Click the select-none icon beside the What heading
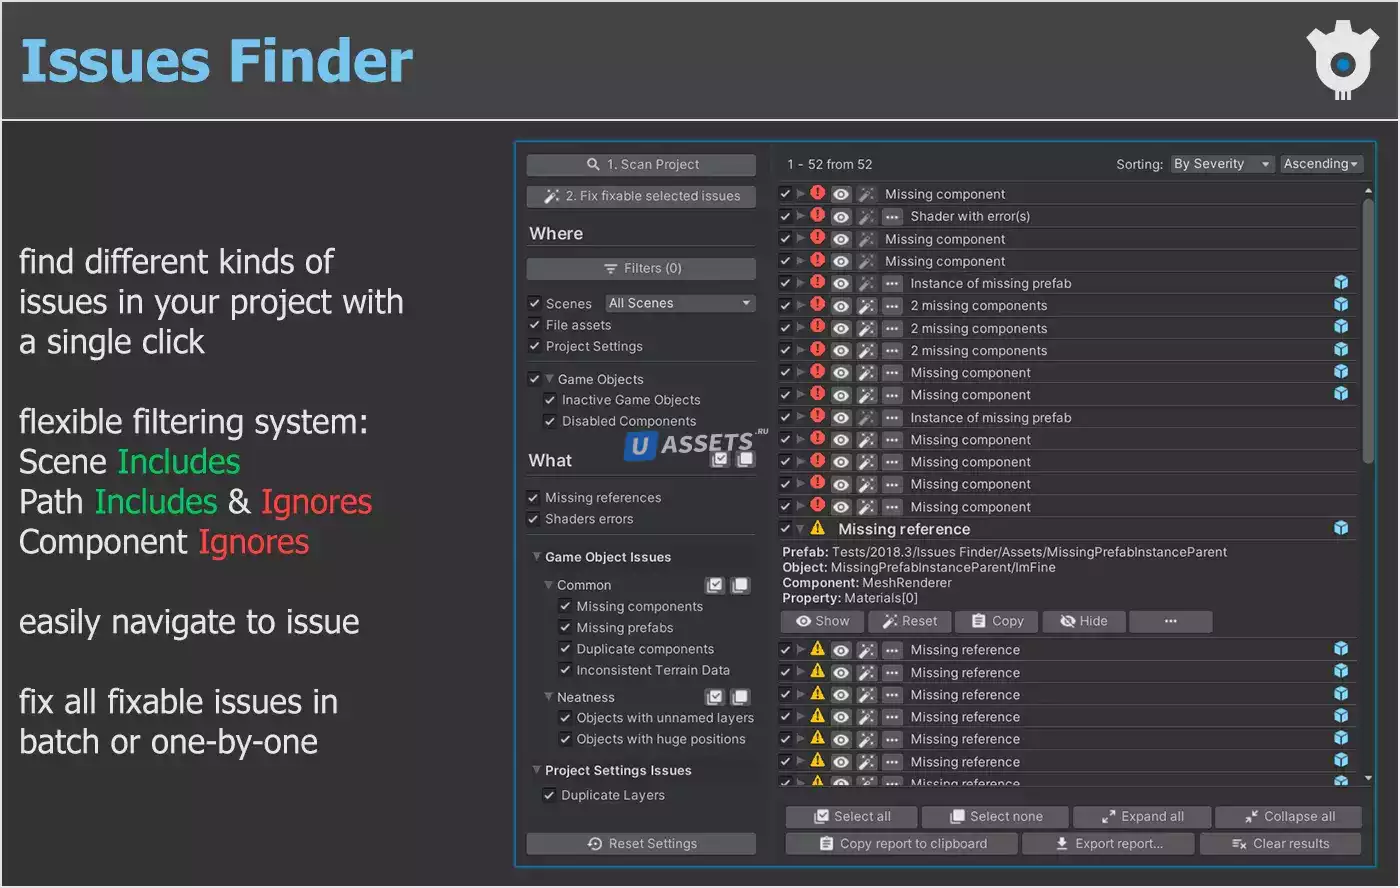This screenshot has height=888, width=1400. 745,459
